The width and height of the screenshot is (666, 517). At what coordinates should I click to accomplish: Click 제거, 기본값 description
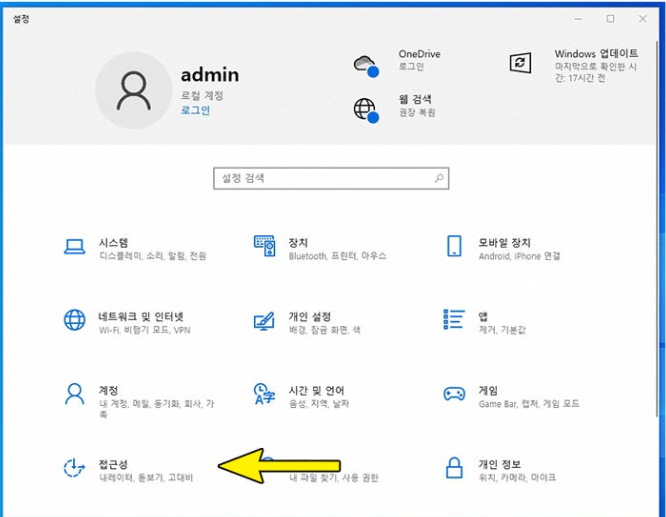[x=502, y=330]
